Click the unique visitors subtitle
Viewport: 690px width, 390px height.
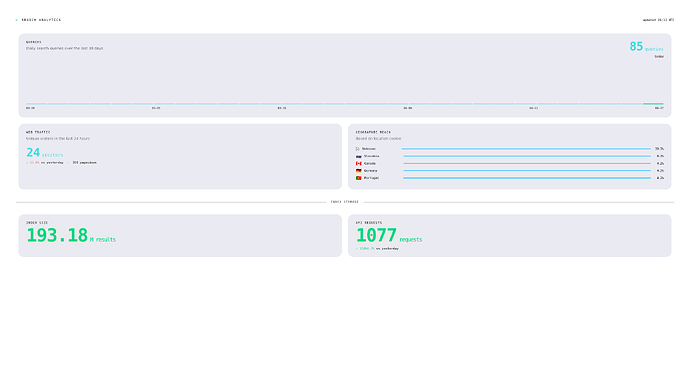click(58, 139)
